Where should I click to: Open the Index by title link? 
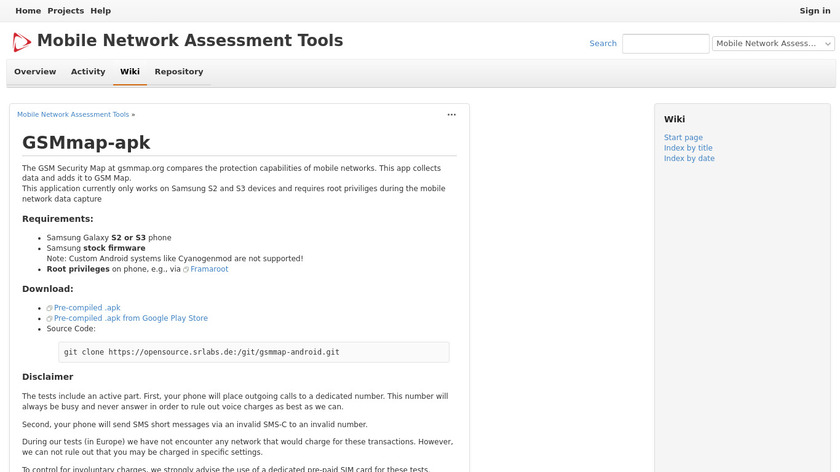[688, 148]
